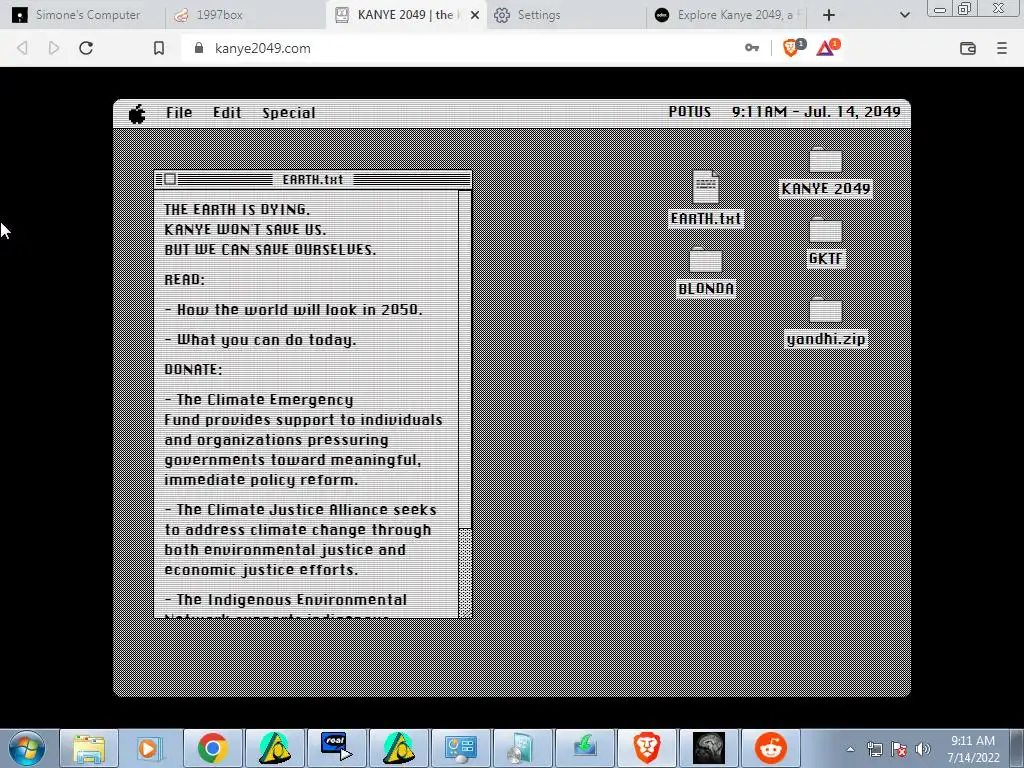Open Brave Rewards triangle icon
This screenshot has height=768, width=1024.
click(827, 48)
